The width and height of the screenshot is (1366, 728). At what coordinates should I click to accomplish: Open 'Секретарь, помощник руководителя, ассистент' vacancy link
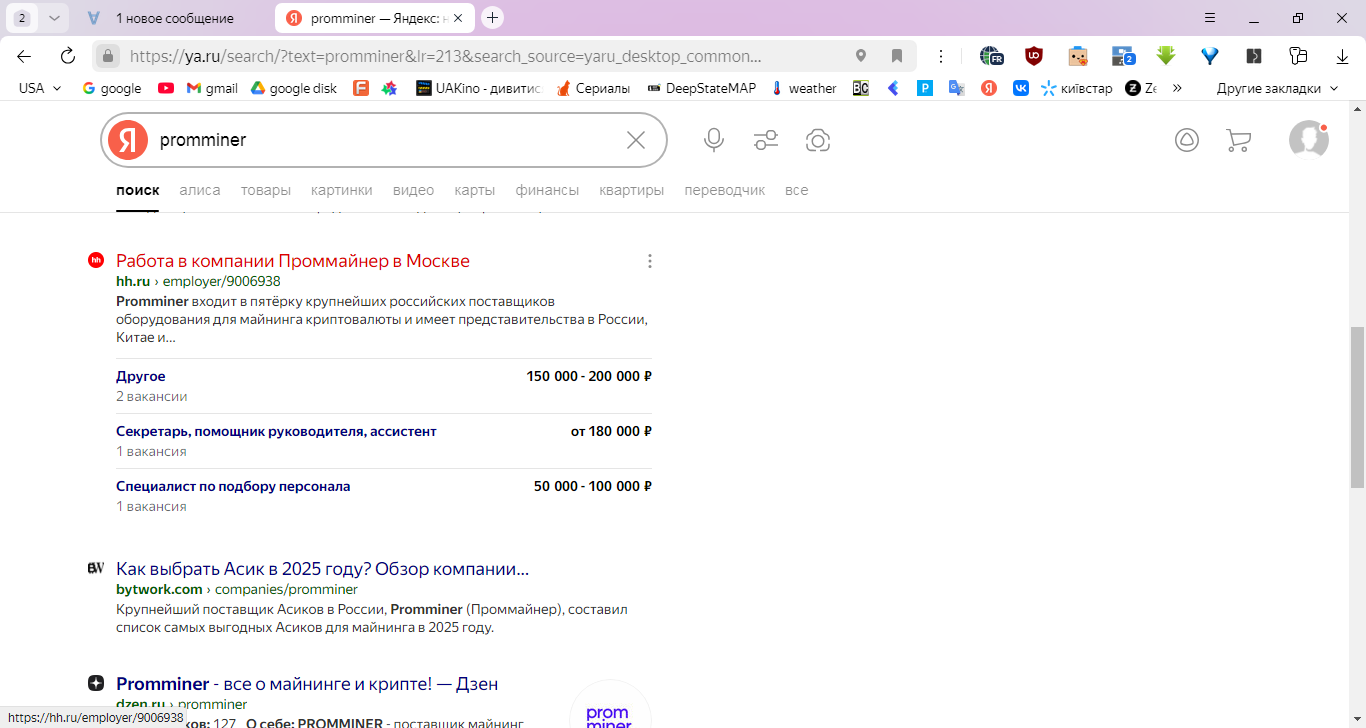tap(276, 431)
